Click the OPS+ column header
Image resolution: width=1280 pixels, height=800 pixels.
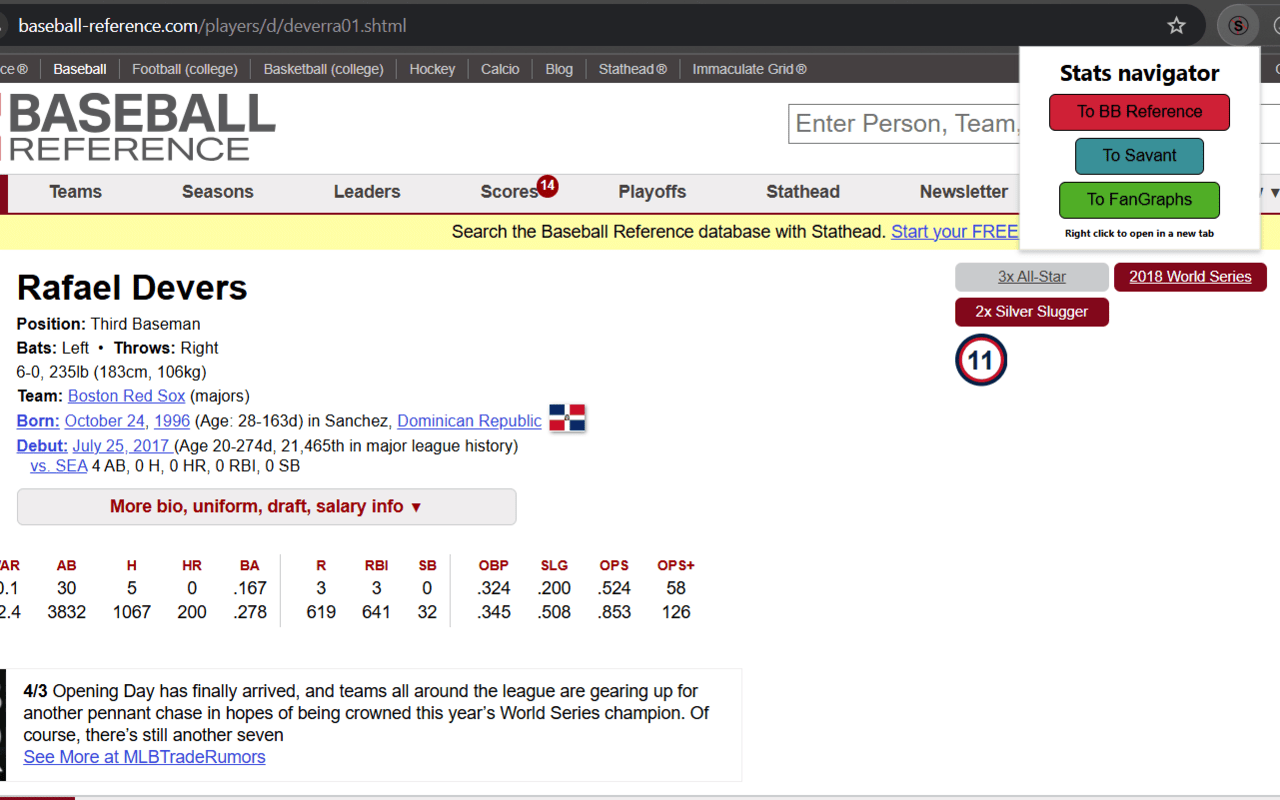(x=676, y=566)
